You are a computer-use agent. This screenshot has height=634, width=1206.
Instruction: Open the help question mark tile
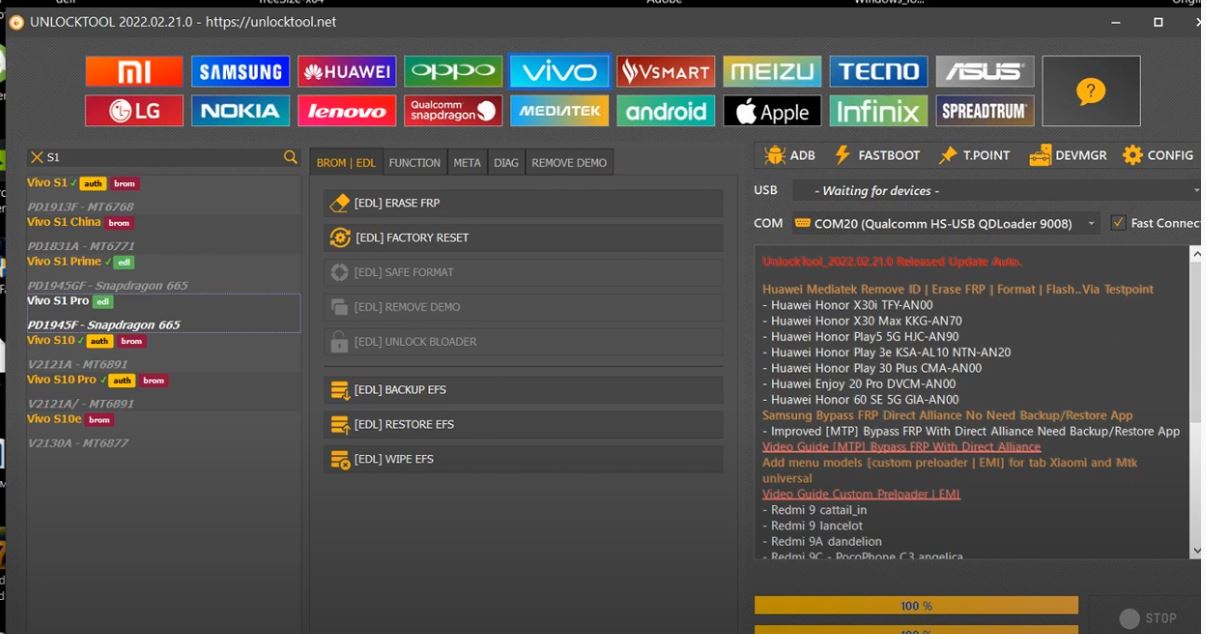1091,91
